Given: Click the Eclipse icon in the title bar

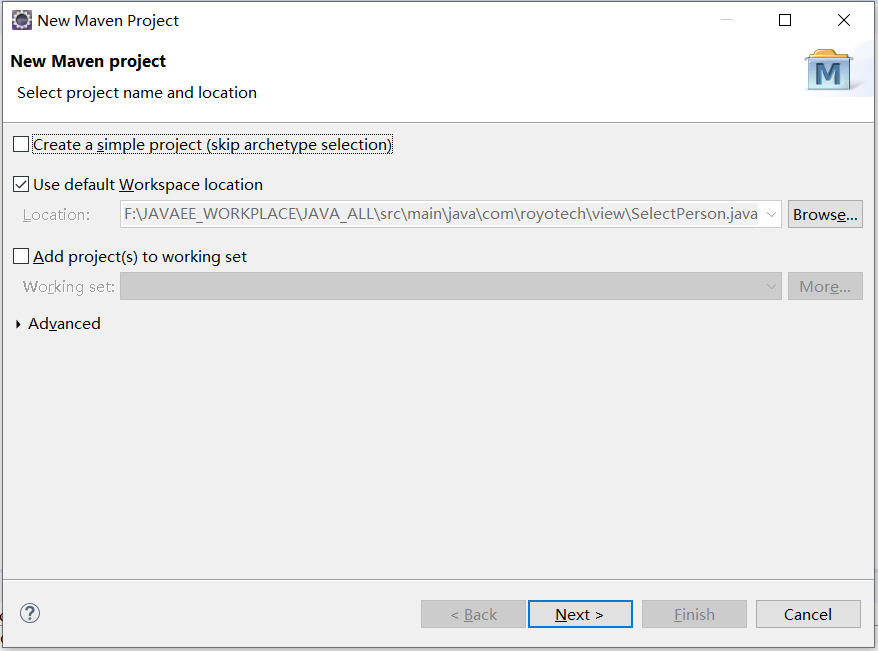Looking at the screenshot, I should point(21,21).
